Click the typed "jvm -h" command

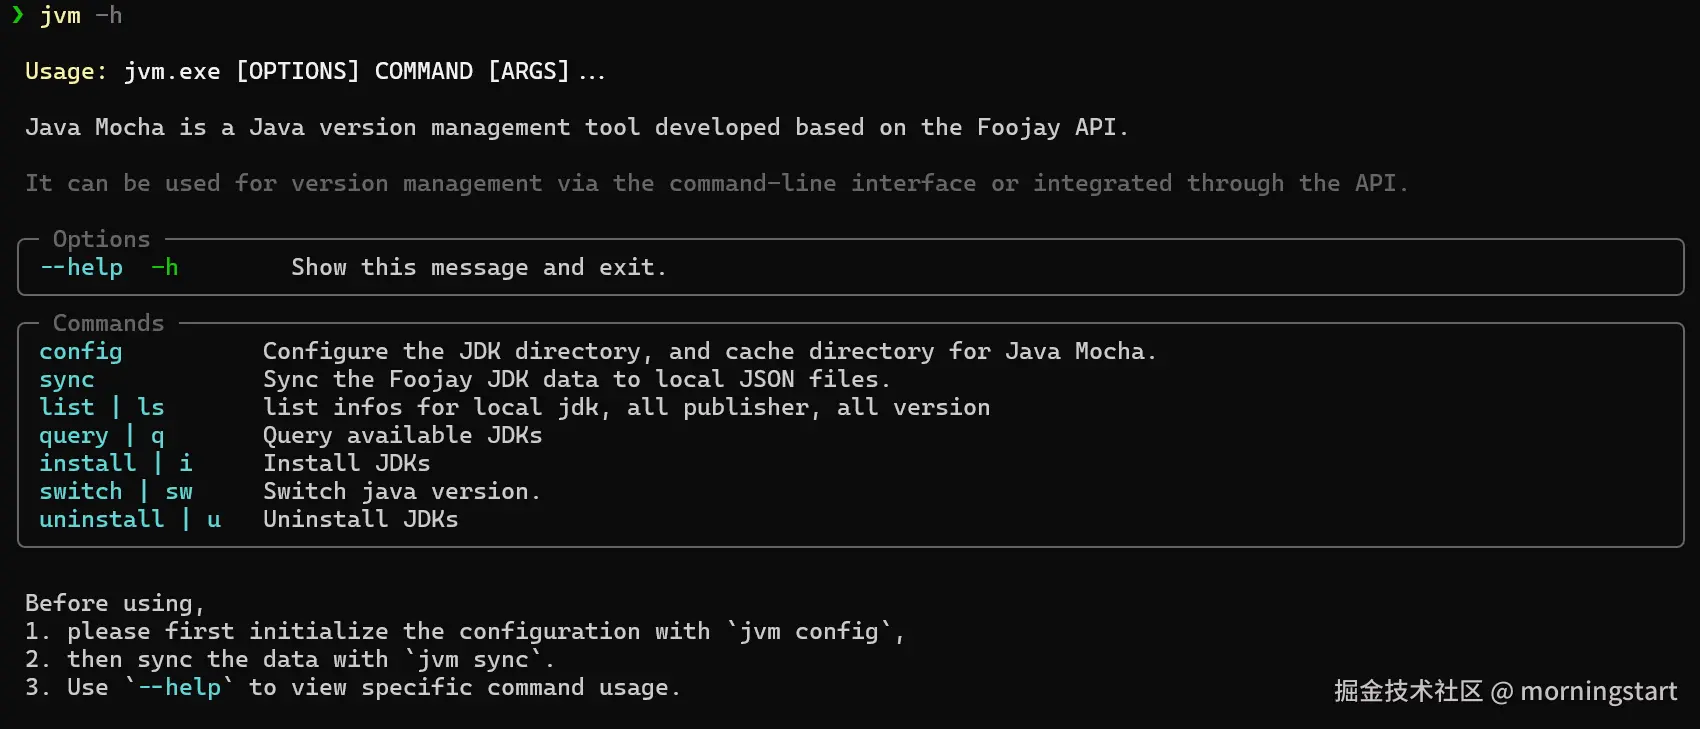click(80, 16)
